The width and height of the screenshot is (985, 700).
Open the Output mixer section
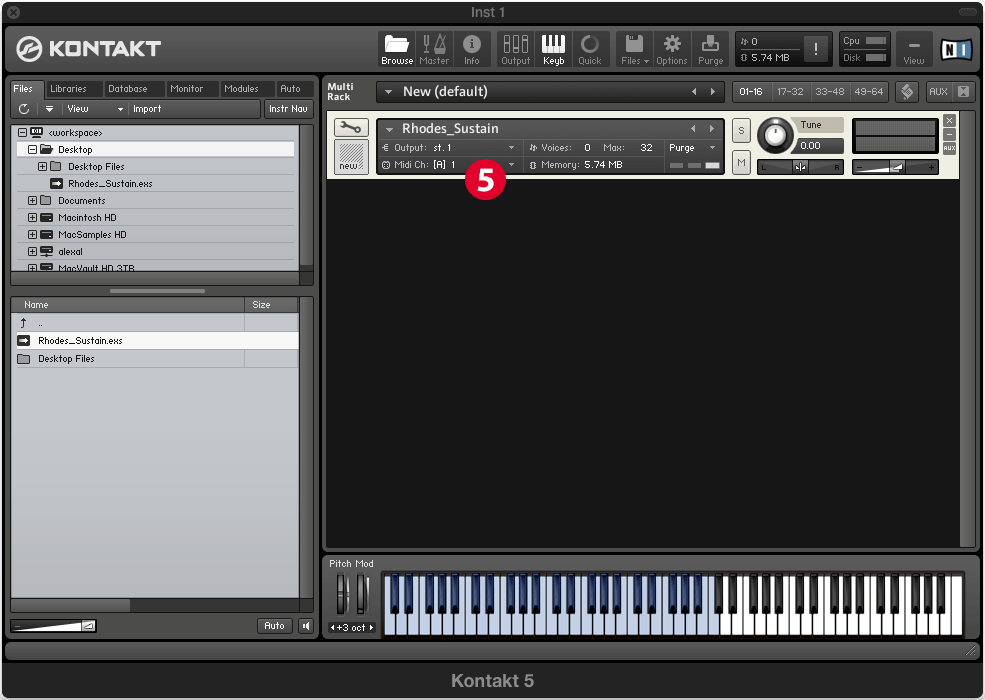(x=516, y=49)
